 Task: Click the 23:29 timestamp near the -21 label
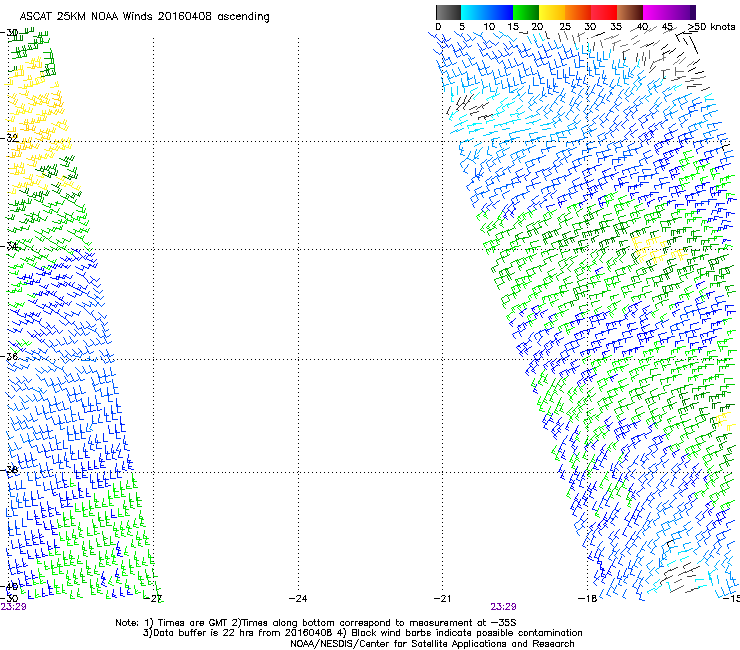503,607
